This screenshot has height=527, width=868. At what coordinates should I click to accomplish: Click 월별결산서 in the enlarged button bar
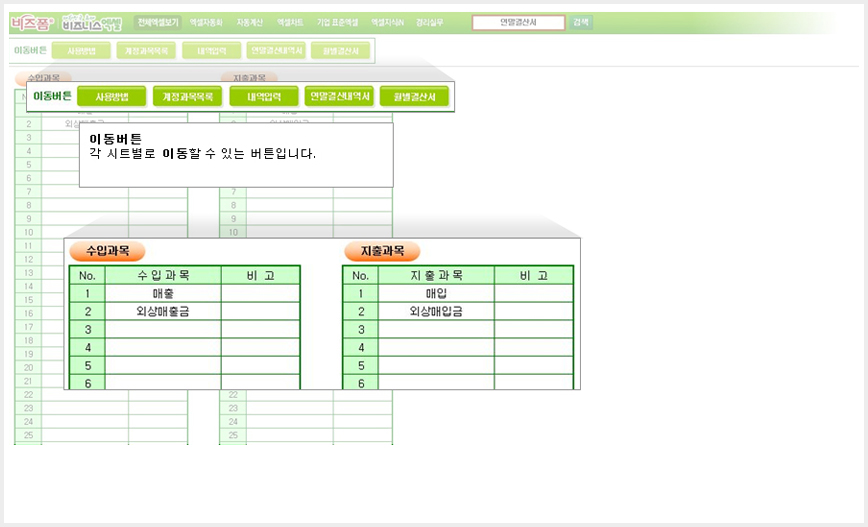[414, 96]
